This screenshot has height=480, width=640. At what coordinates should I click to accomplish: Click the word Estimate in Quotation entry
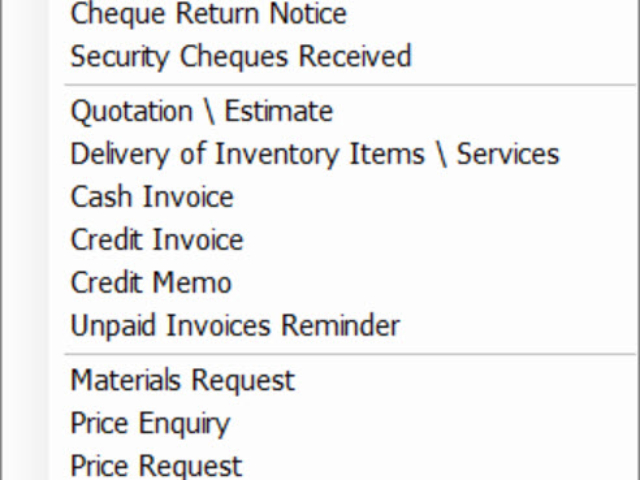click(279, 111)
